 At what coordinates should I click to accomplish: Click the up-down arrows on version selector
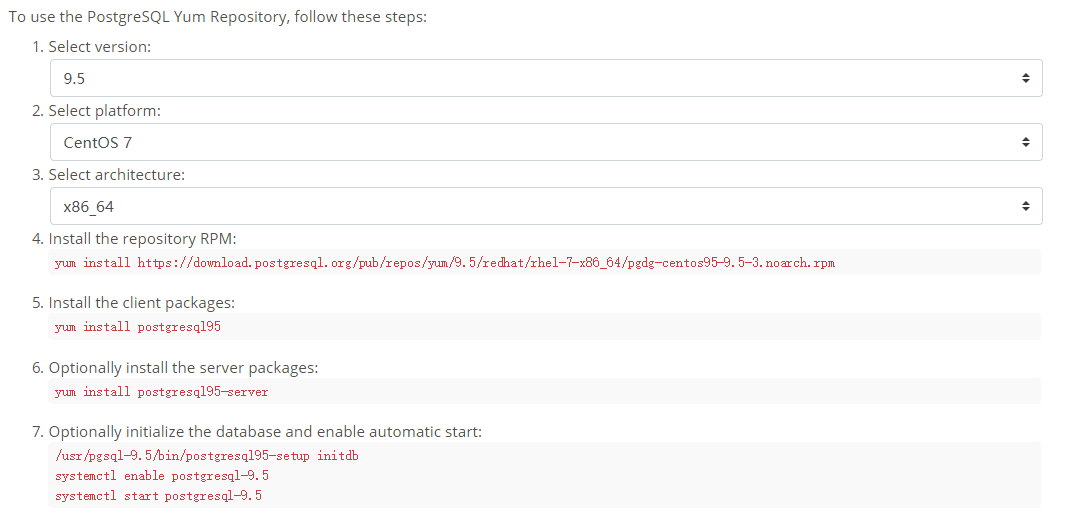pyautogui.click(x=1025, y=79)
